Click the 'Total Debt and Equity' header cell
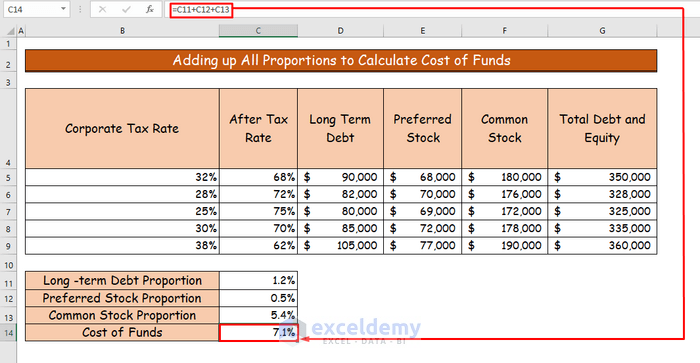 [602, 129]
